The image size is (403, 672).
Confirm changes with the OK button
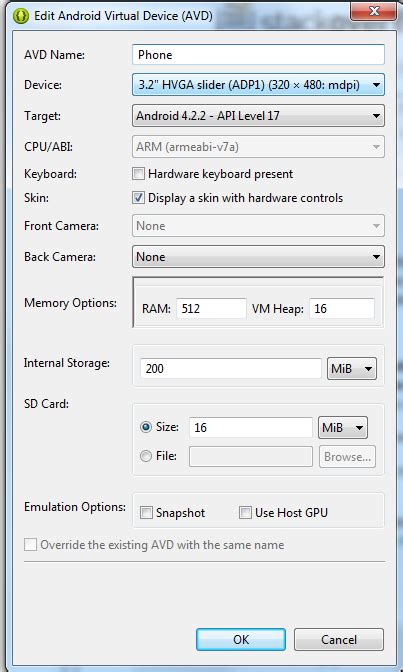241,639
